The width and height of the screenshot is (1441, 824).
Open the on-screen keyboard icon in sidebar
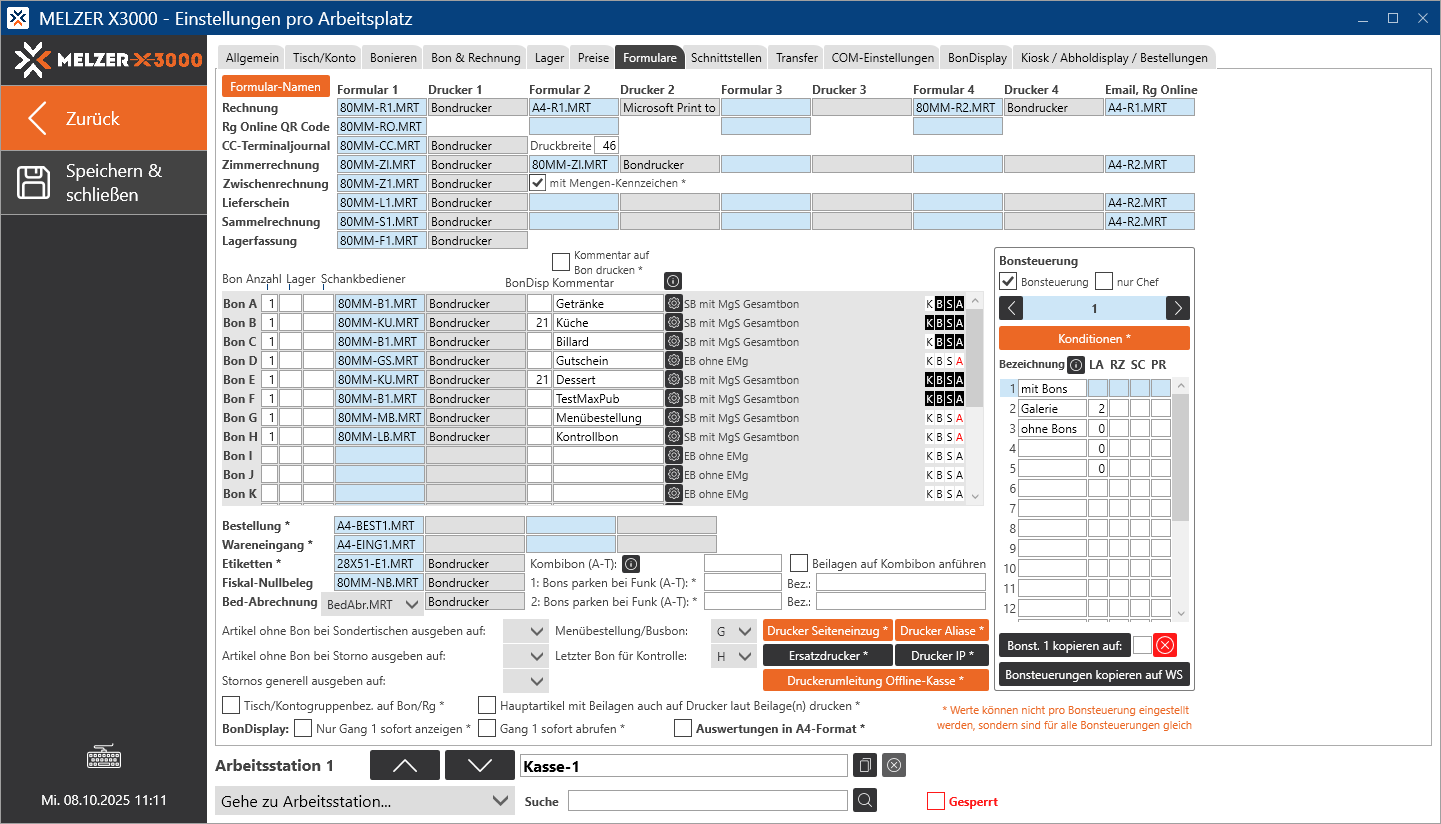(104, 757)
